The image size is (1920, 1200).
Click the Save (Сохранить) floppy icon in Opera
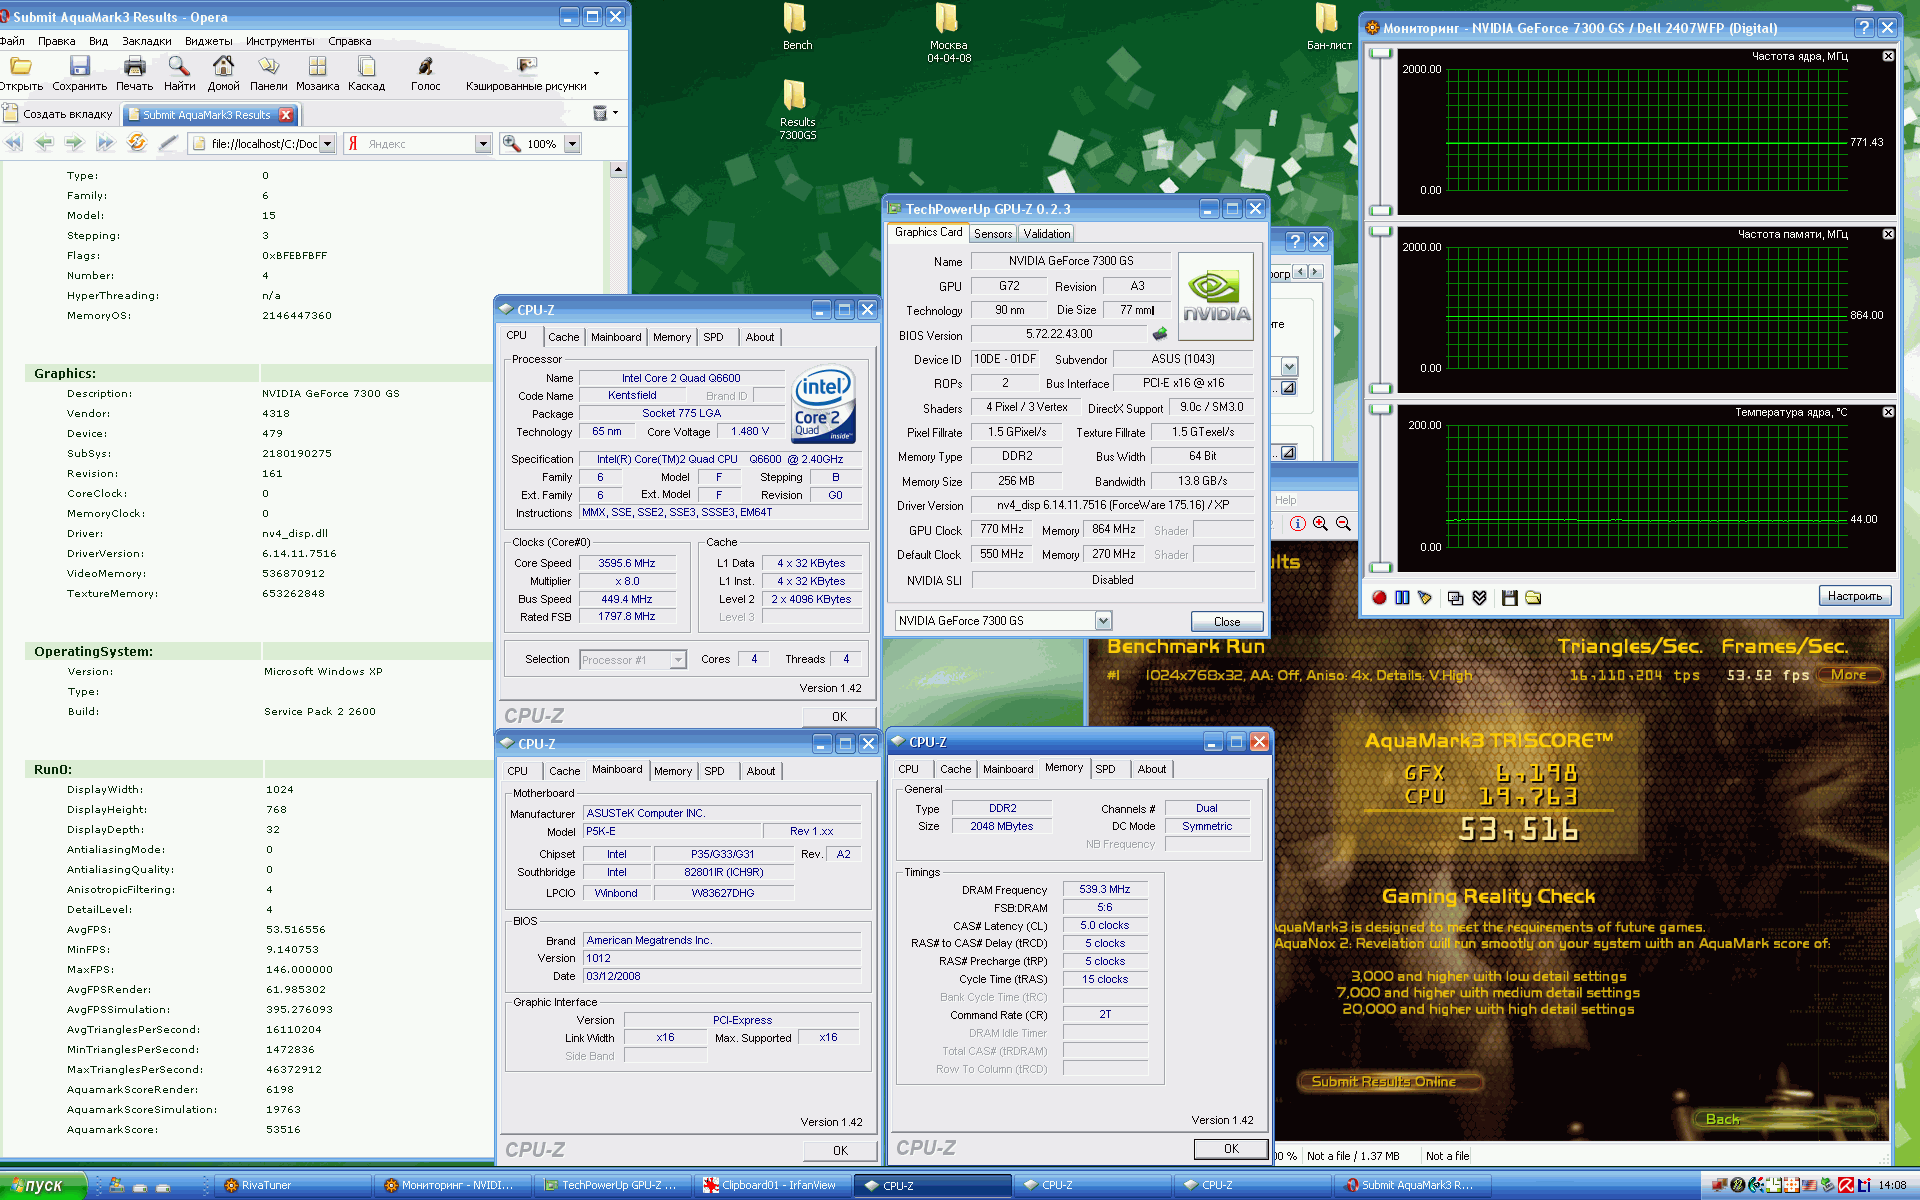[x=79, y=66]
